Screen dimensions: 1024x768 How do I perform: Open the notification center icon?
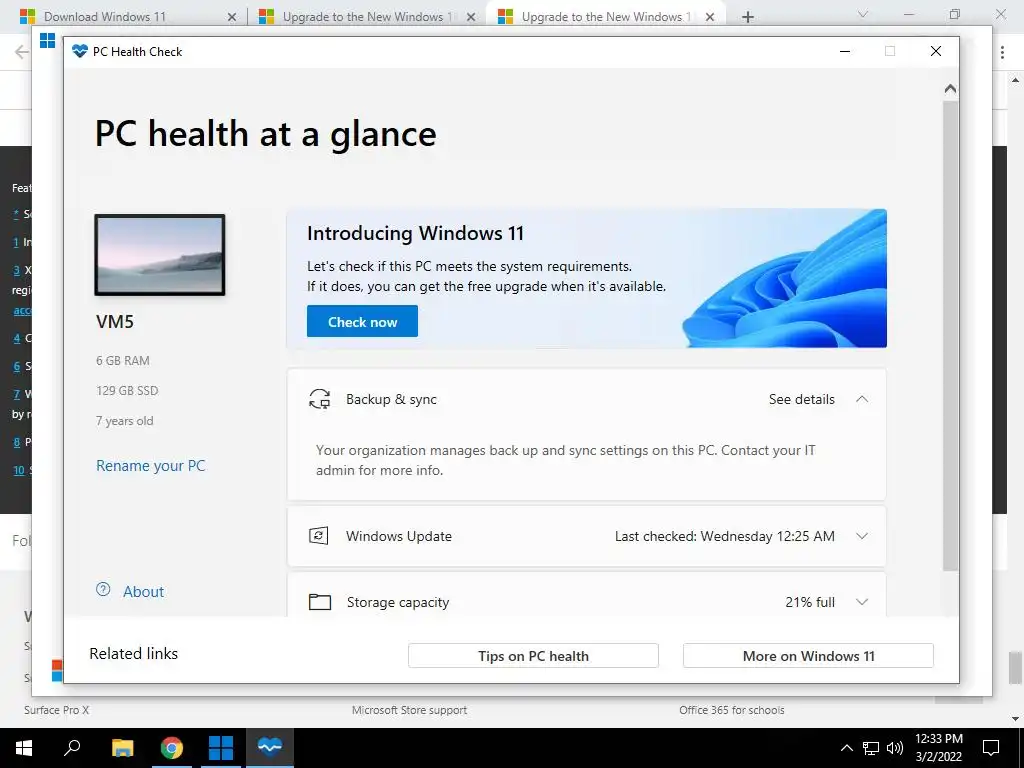[x=991, y=748]
